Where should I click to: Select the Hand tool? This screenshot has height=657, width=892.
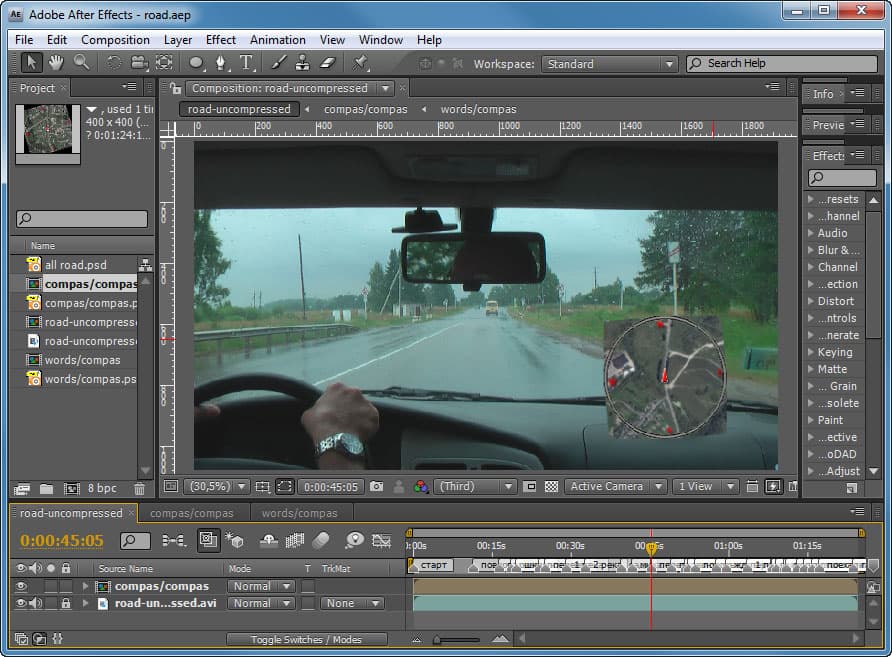[56, 62]
